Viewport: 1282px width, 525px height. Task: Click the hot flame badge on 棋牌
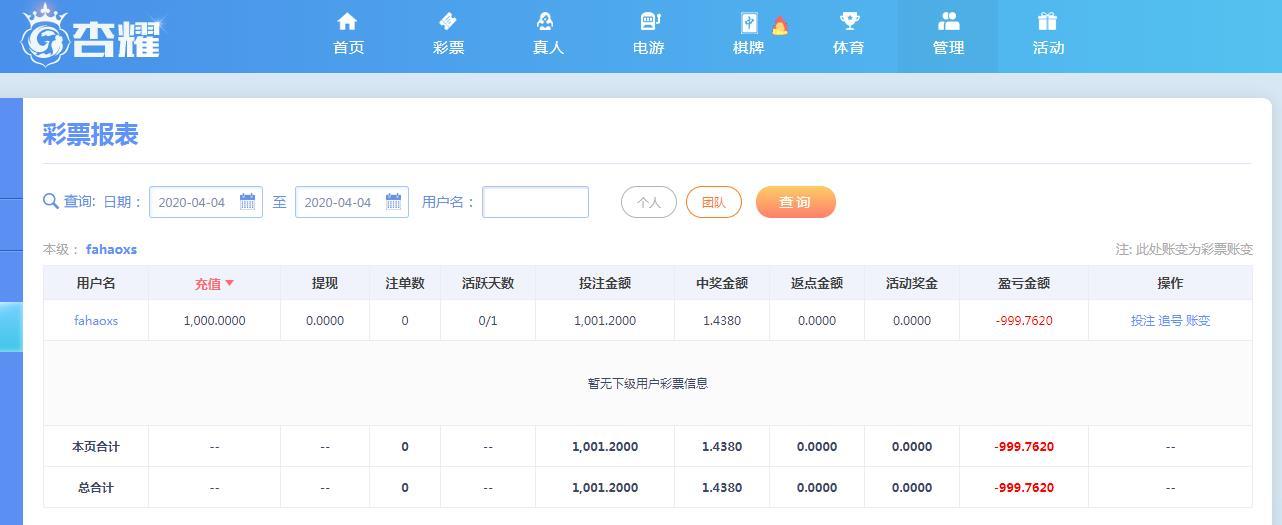pyautogui.click(x=780, y=26)
